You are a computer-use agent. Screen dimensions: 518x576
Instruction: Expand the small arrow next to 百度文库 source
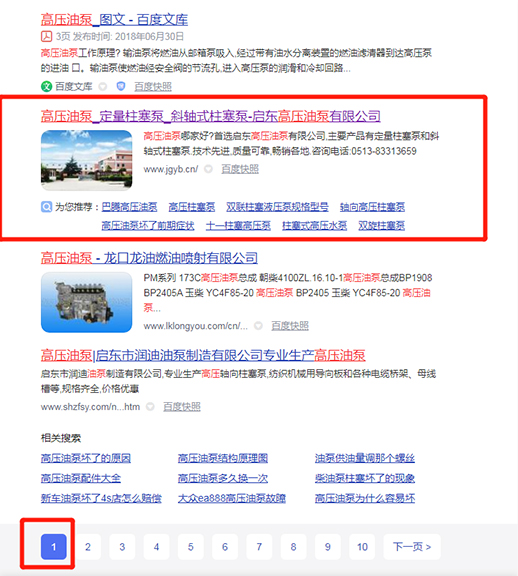click(103, 87)
